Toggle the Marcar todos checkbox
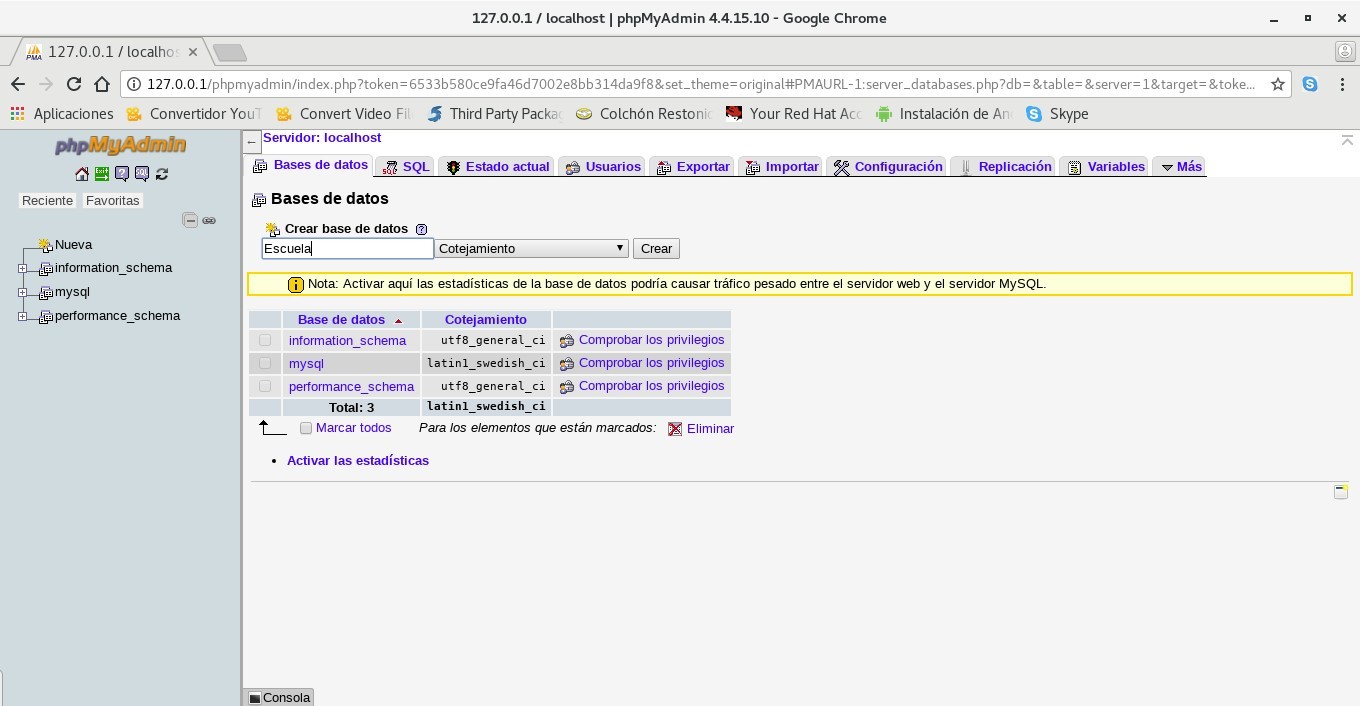Screen dimensions: 1360x706 pos(306,428)
